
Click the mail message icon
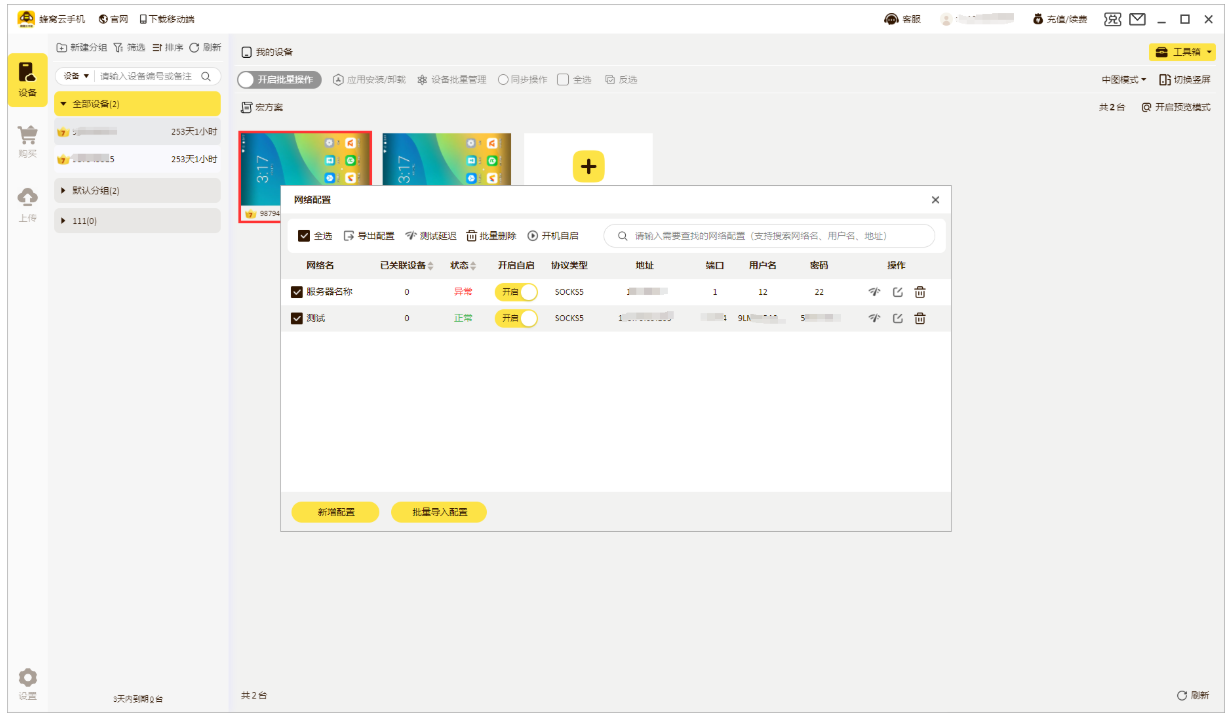tap(1137, 19)
